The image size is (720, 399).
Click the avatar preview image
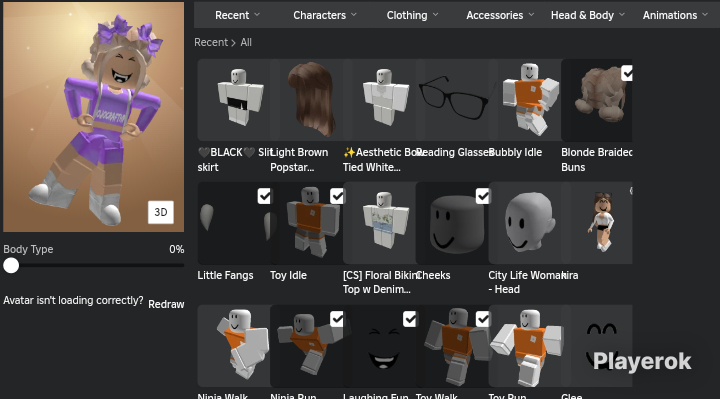pos(94,117)
